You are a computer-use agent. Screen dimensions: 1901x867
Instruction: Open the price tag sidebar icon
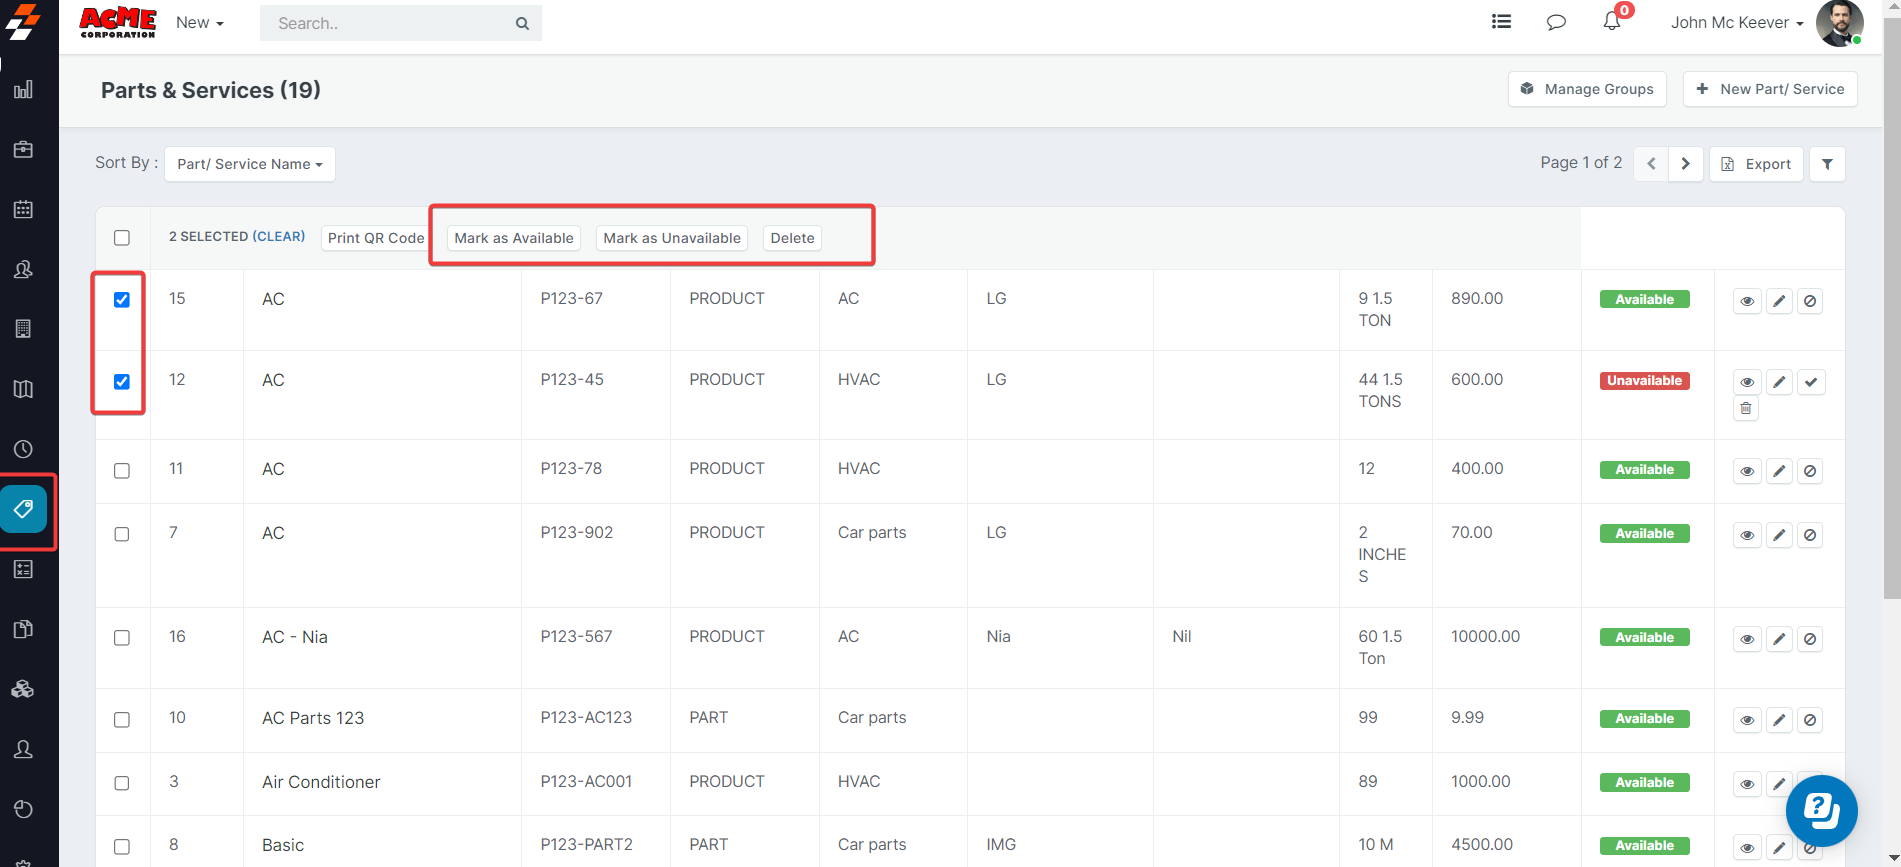(24, 510)
